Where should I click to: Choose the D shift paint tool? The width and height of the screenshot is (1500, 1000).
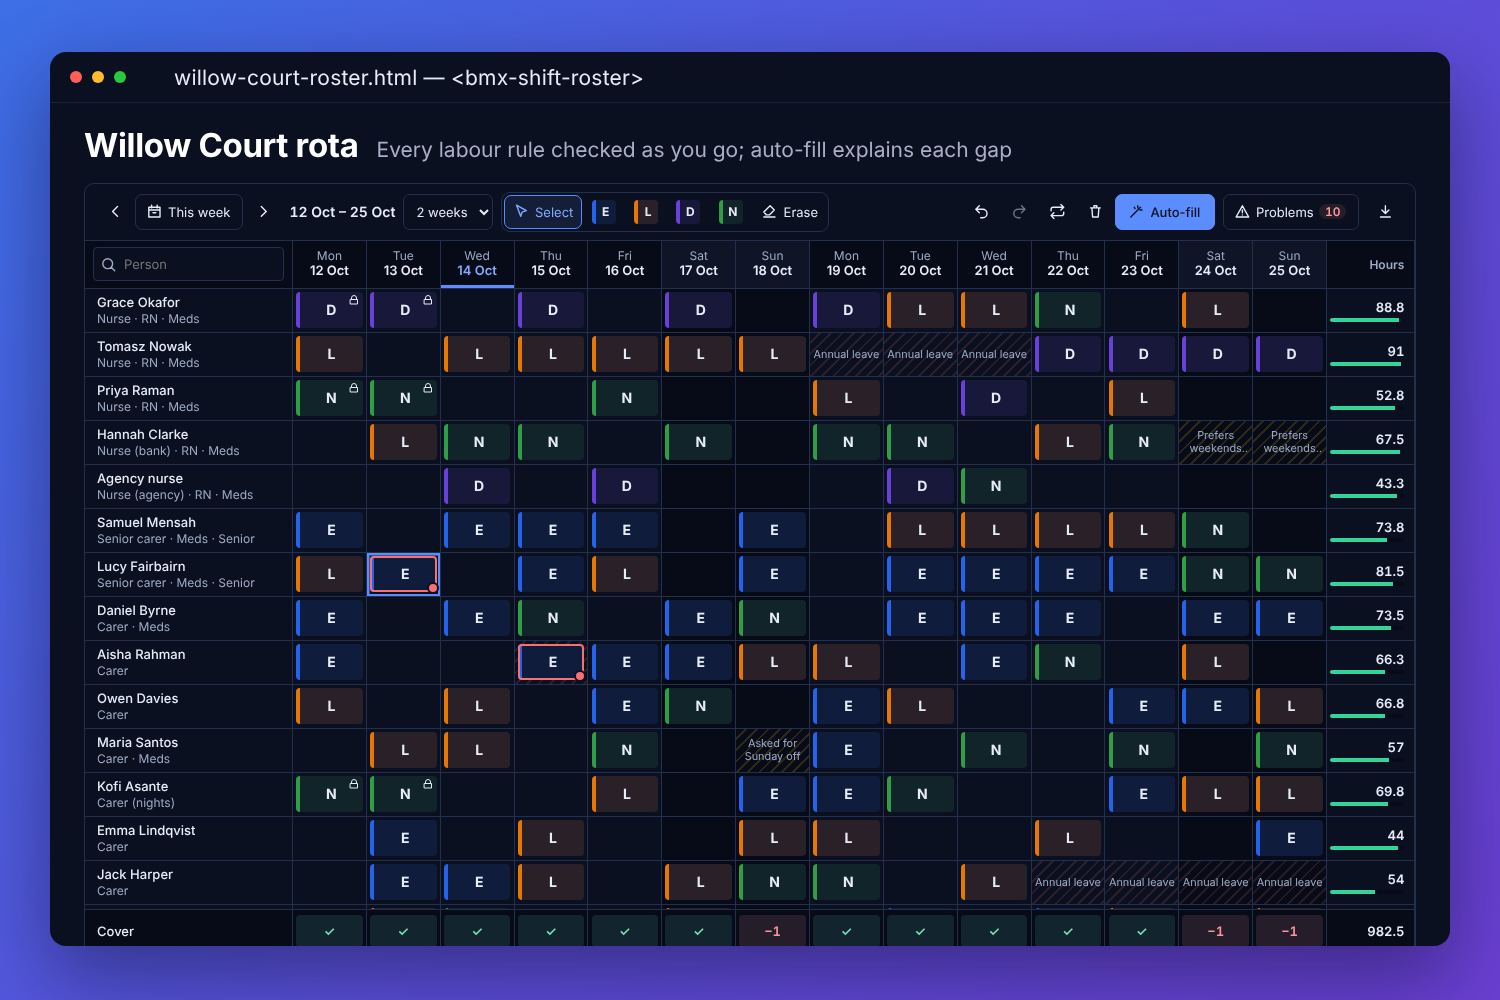coord(688,212)
